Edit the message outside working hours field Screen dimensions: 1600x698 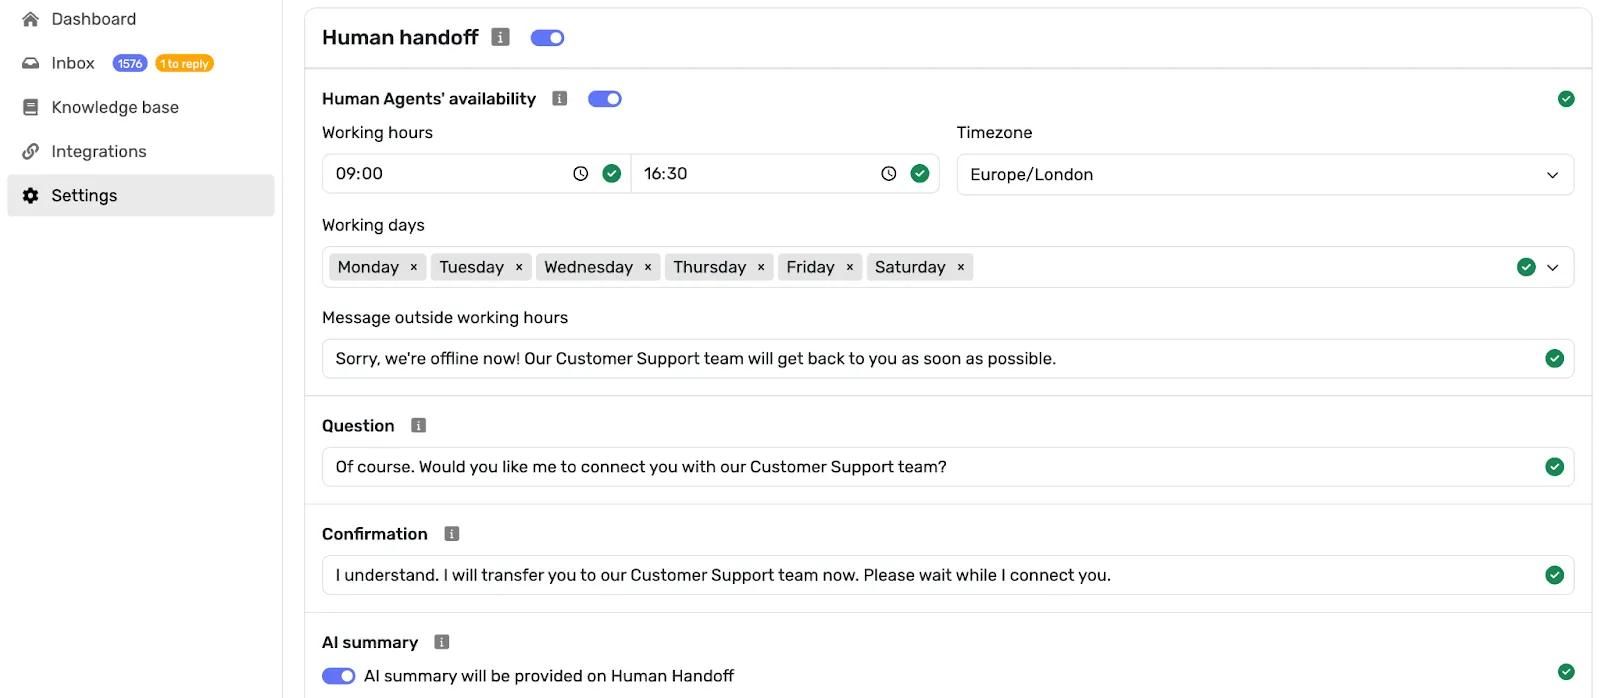coord(930,359)
